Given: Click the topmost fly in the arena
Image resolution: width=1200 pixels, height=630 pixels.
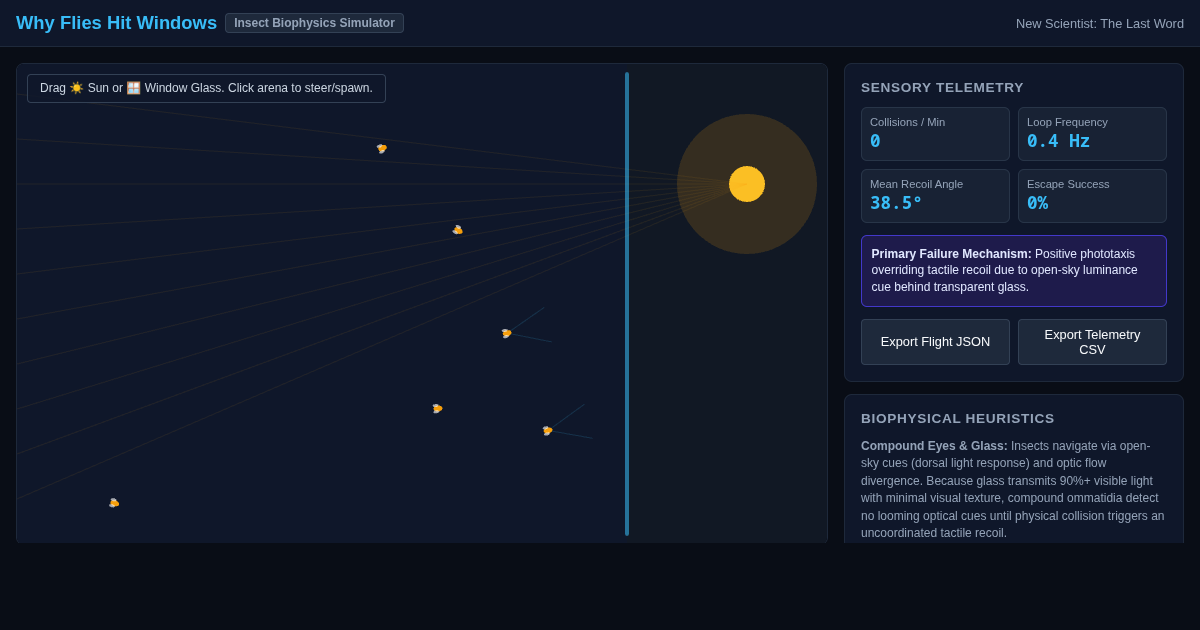Looking at the screenshot, I should point(381,149).
